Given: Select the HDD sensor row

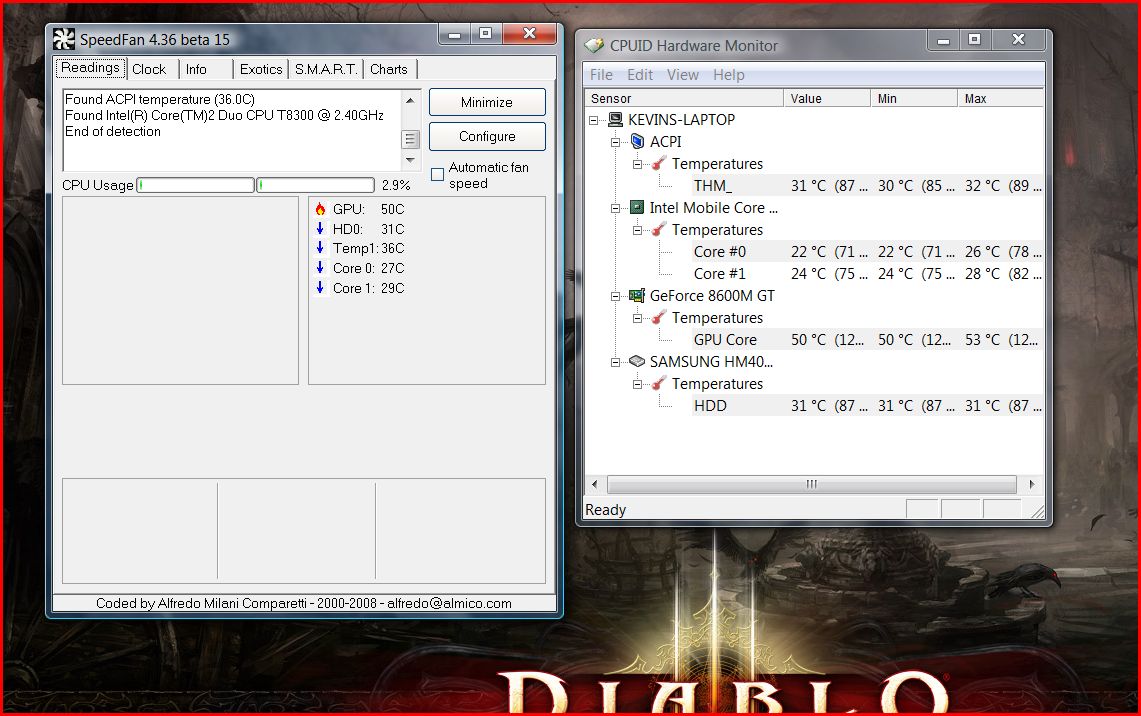Looking at the screenshot, I should click(x=866, y=405).
